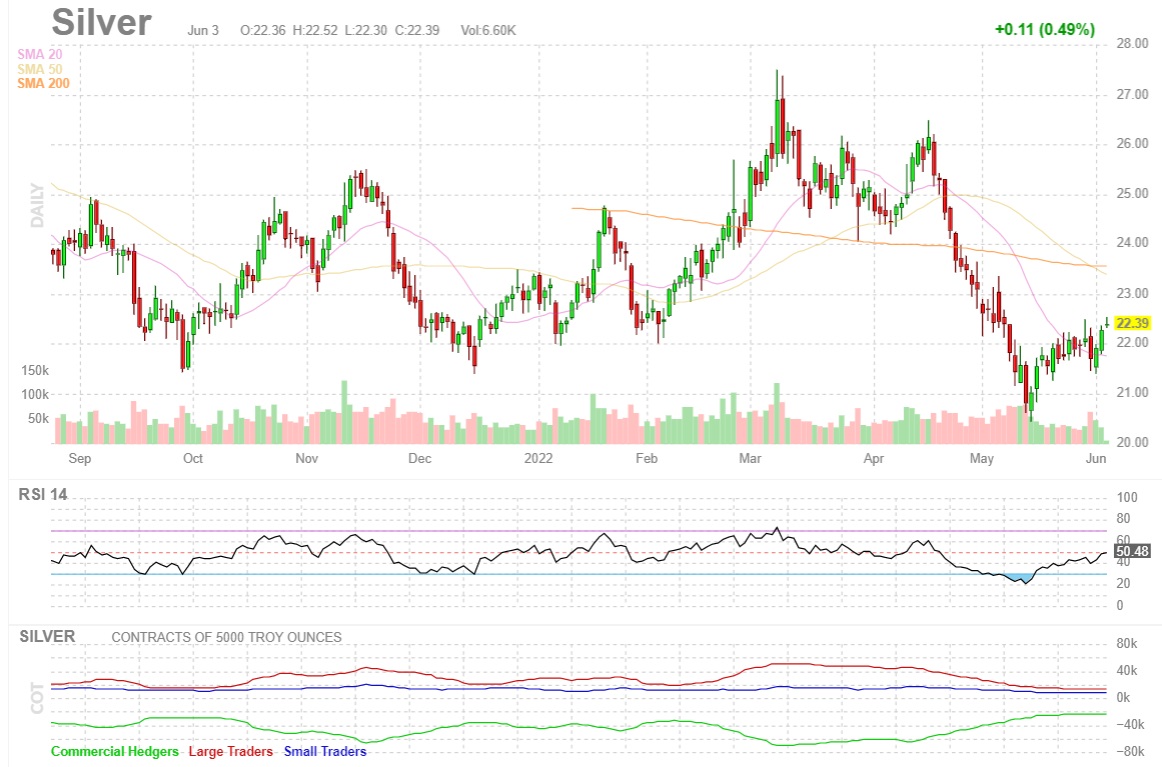Screen dimensions: 1162x767
Task: Select the Large Traders legend entry
Action: click(230, 751)
